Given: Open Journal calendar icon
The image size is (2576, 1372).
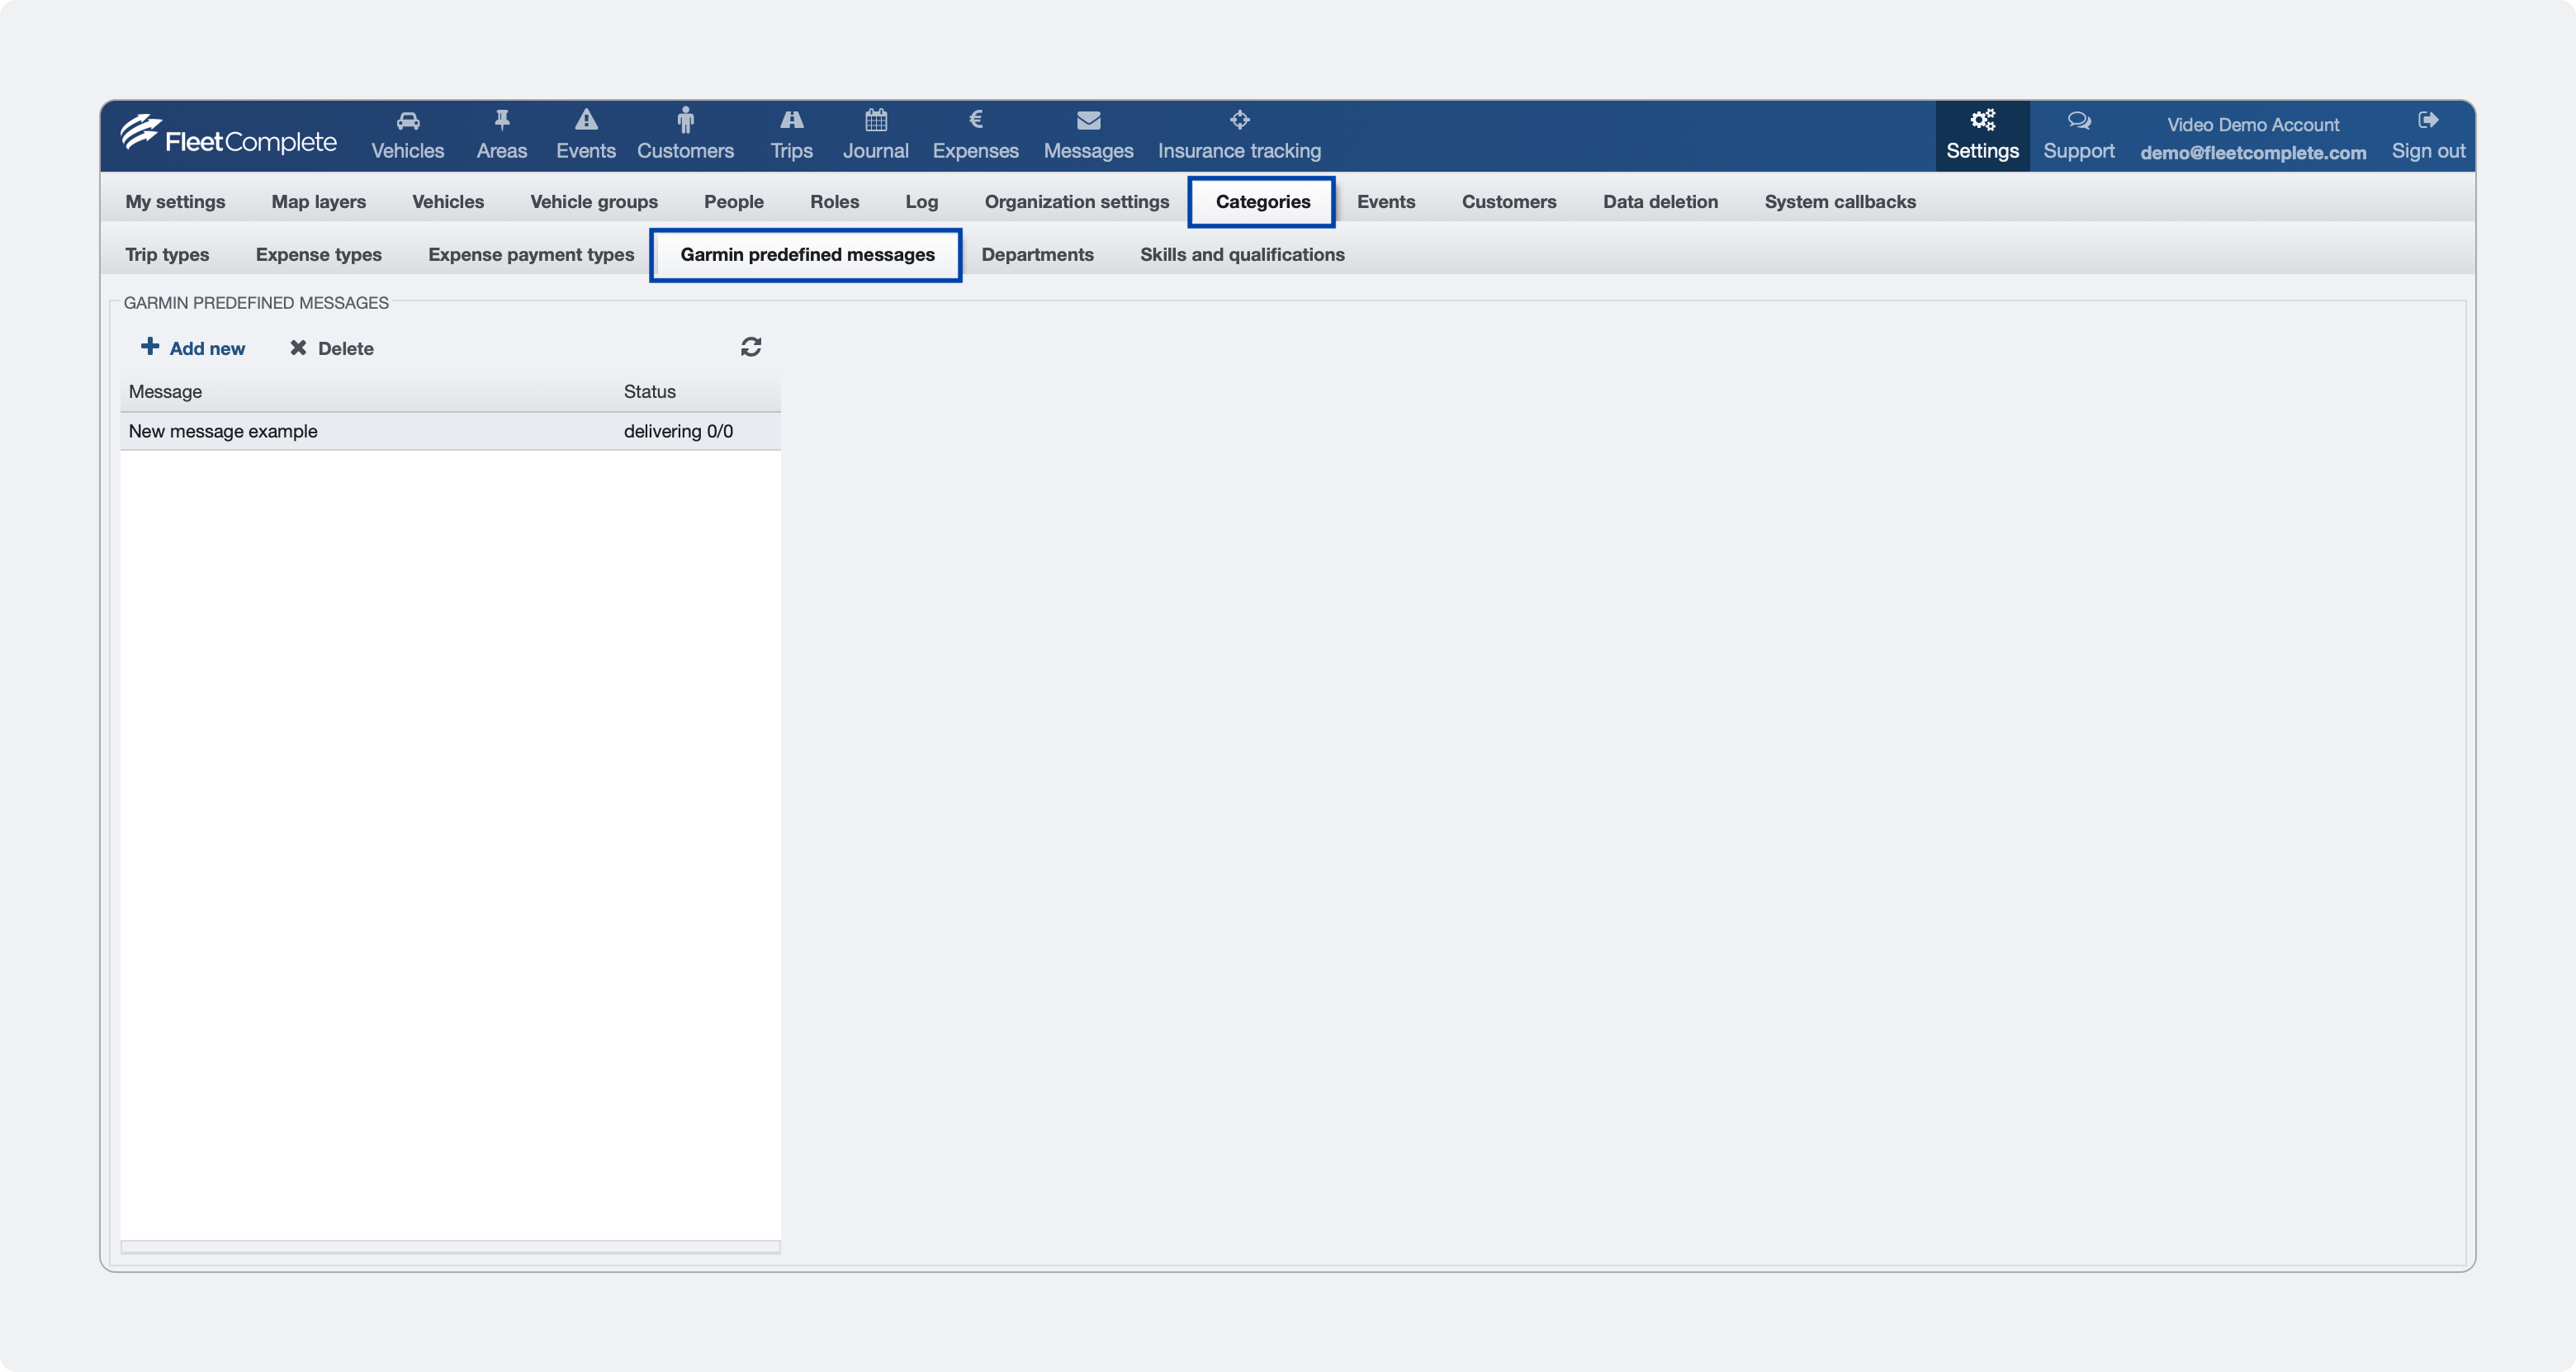Looking at the screenshot, I should click(x=876, y=120).
